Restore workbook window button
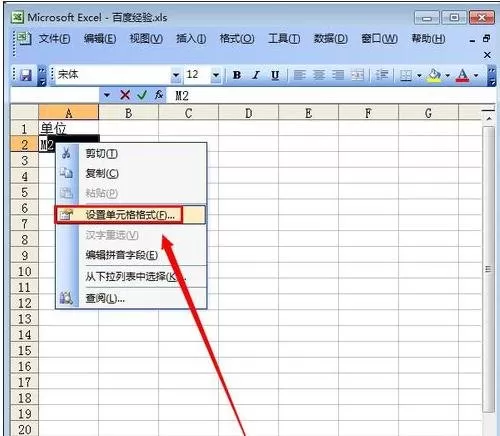This screenshot has height=436, width=500. (x=486, y=39)
